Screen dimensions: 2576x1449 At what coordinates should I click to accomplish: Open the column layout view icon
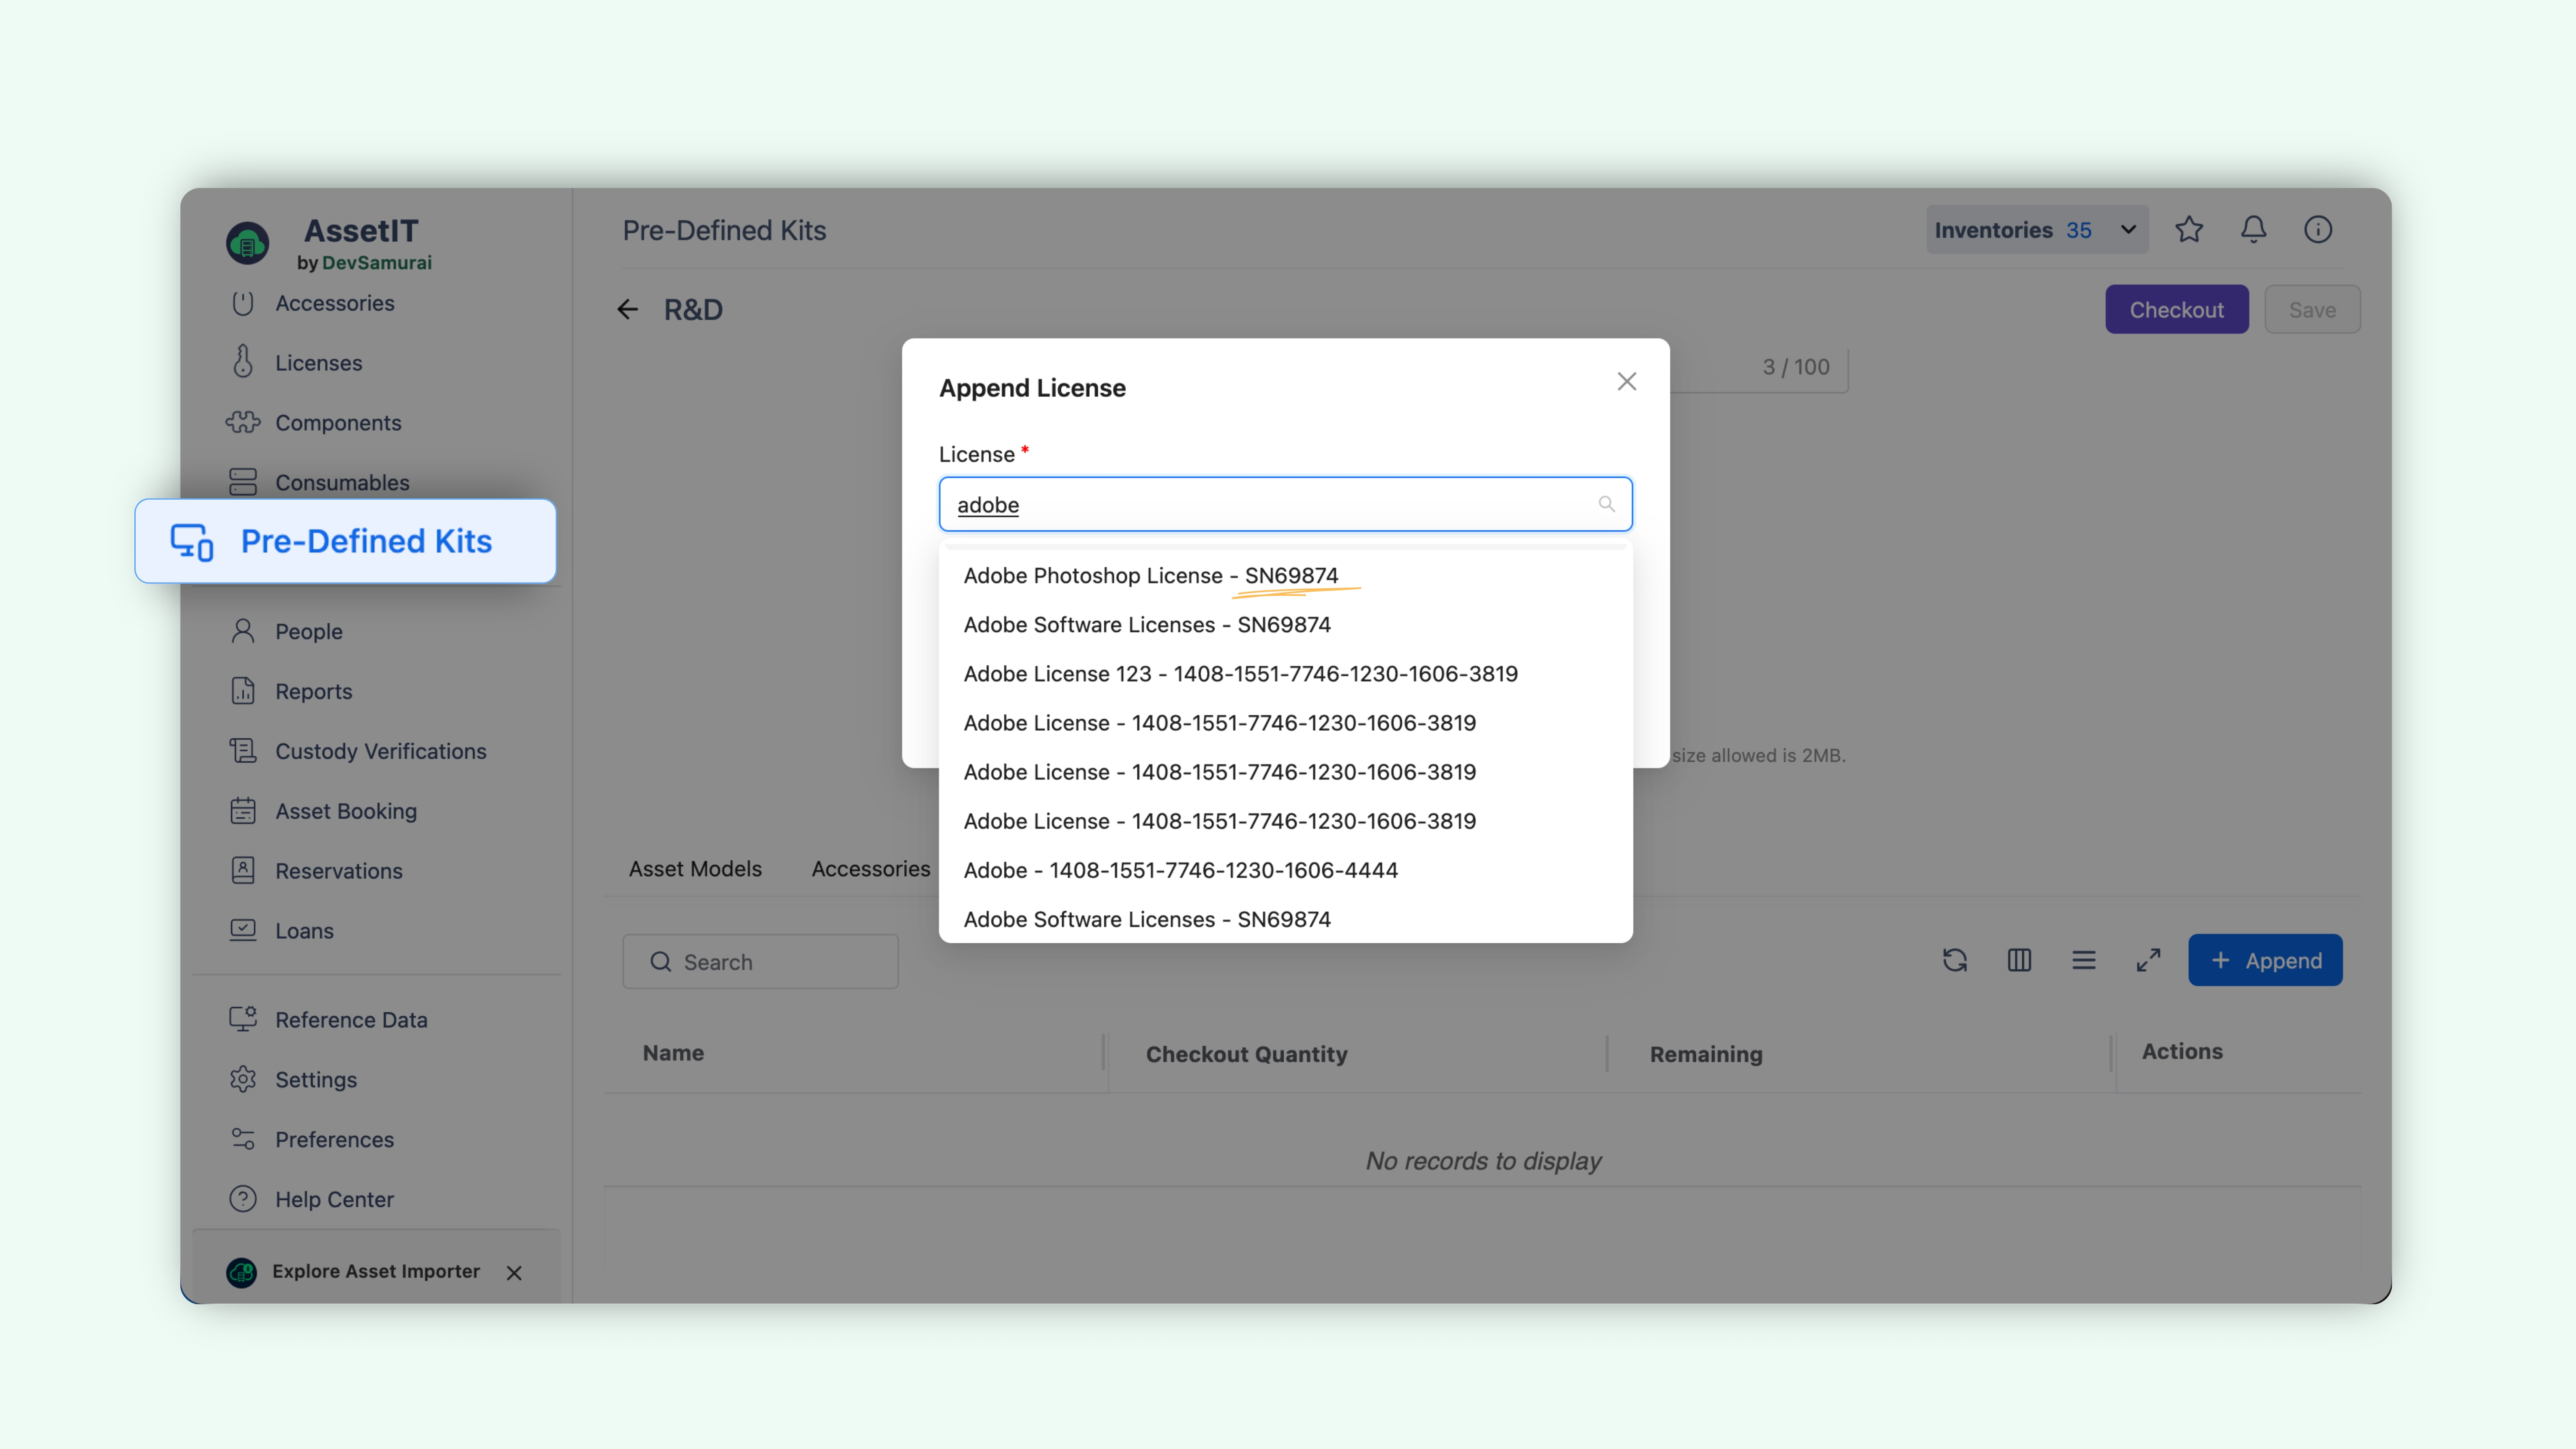tap(2019, 960)
